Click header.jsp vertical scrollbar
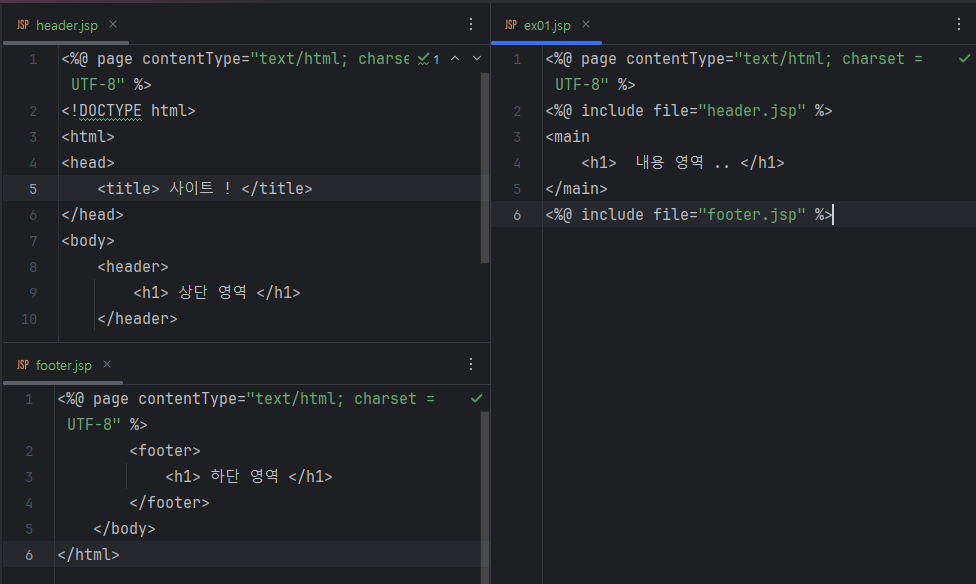This screenshot has height=584, width=976. (485, 168)
